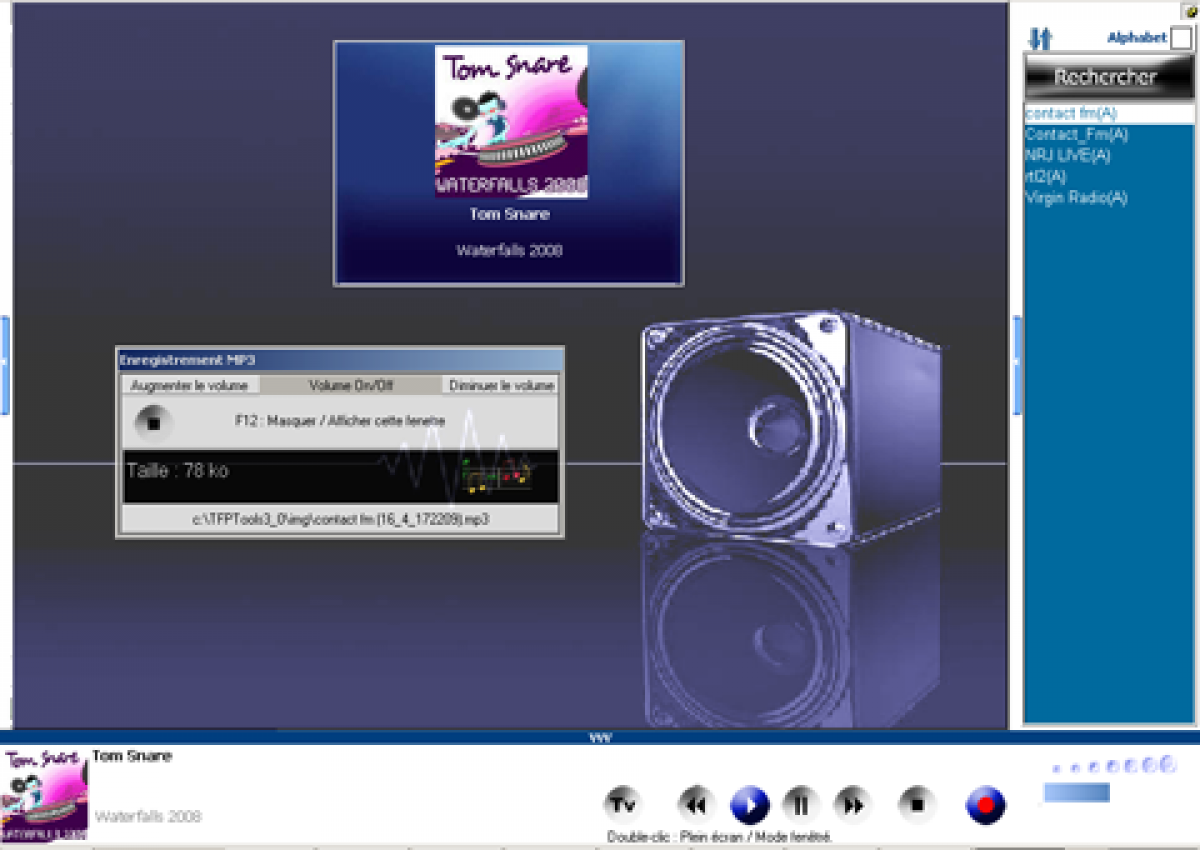Stop playback using the bottom stop button
Viewport: 1200px width, 850px height.
tap(917, 804)
